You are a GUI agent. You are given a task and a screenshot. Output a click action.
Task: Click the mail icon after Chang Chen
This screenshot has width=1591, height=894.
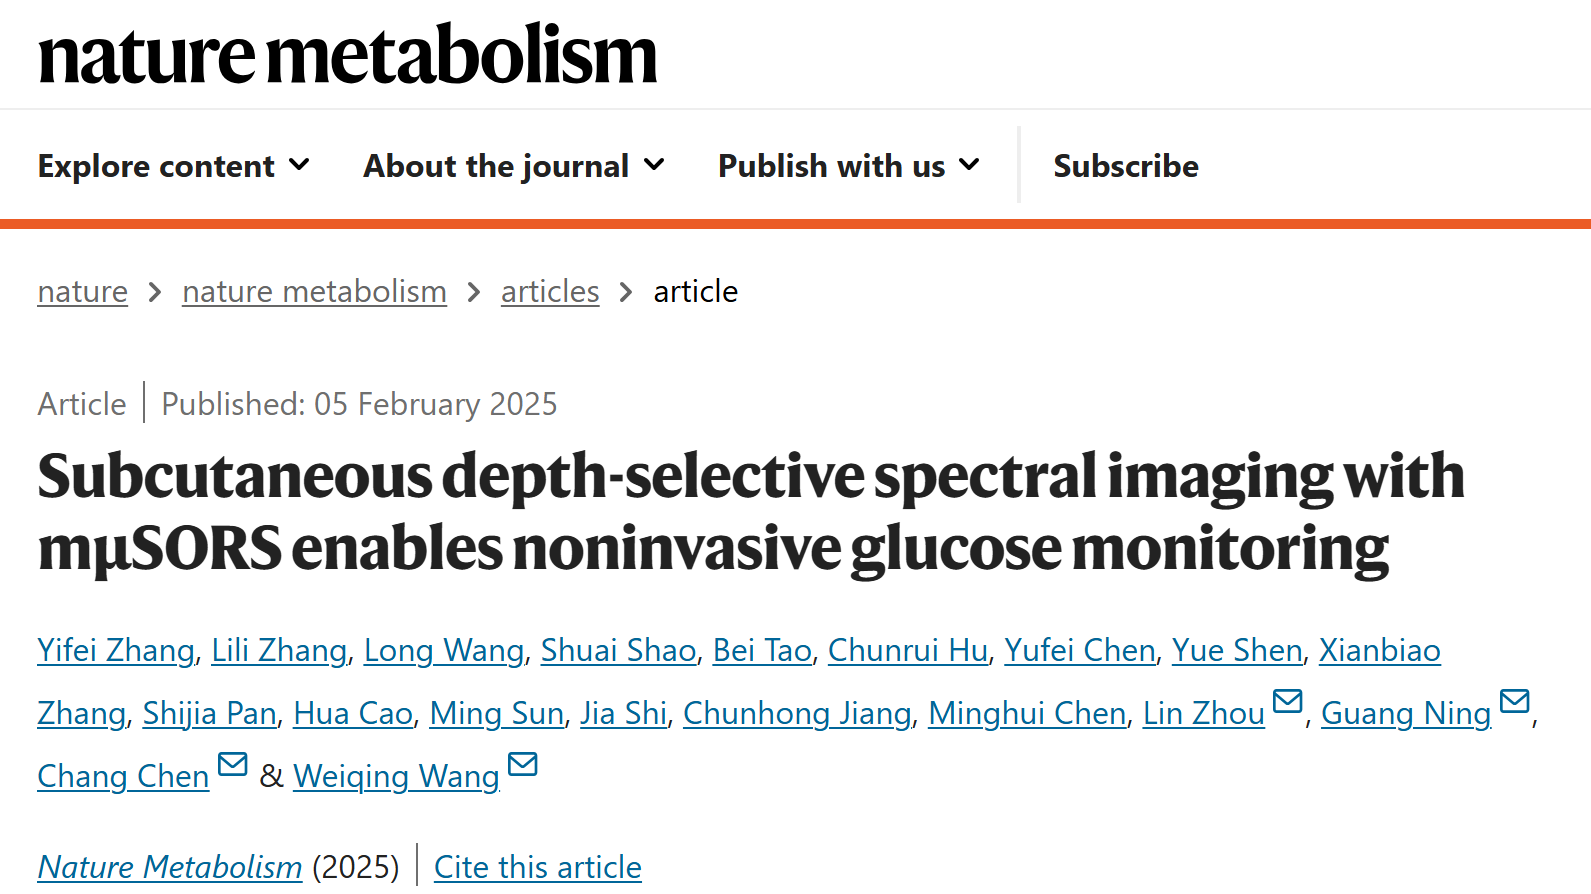[x=232, y=765]
